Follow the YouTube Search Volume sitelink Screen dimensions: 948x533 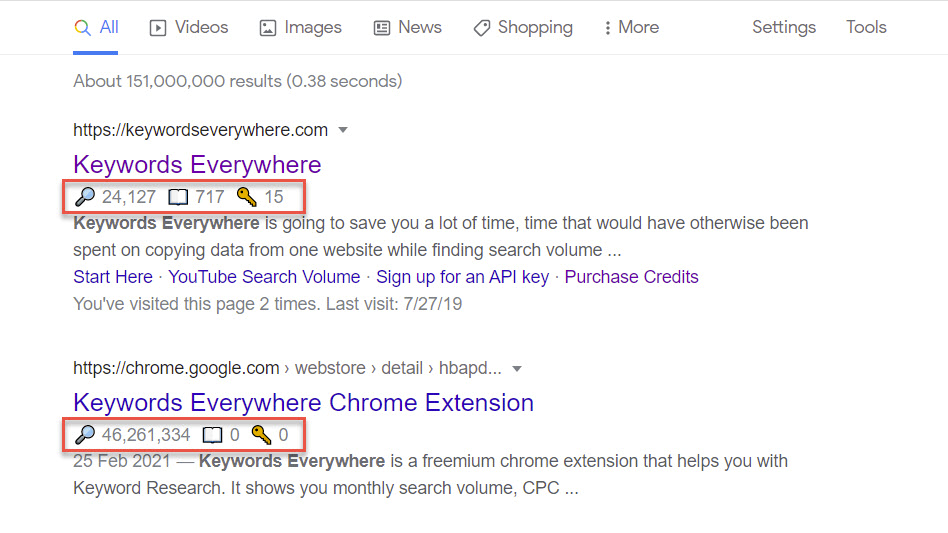264,277
